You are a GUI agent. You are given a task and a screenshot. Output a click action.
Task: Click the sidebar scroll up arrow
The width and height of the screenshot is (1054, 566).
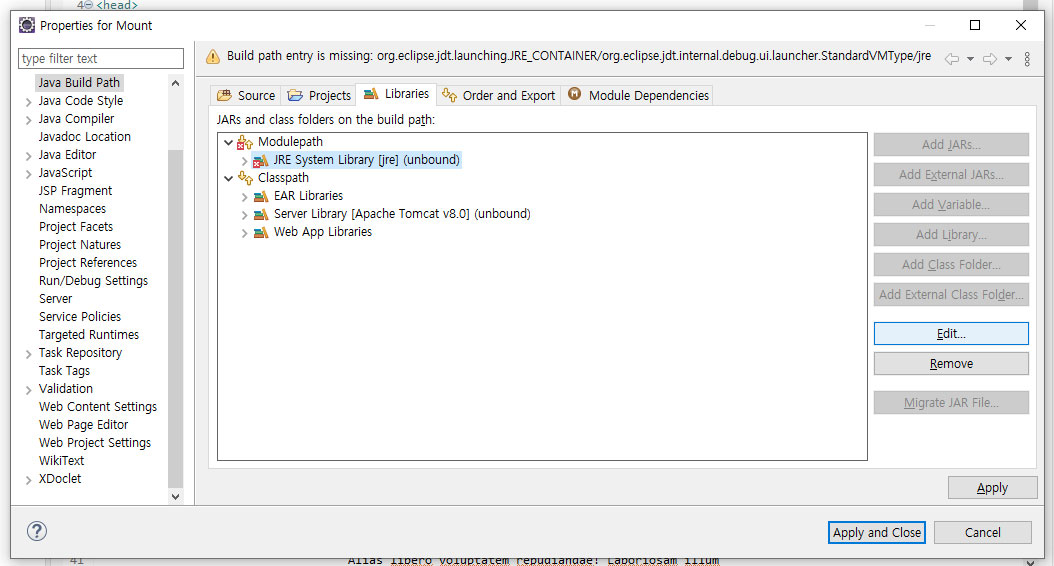pos(175,83)
